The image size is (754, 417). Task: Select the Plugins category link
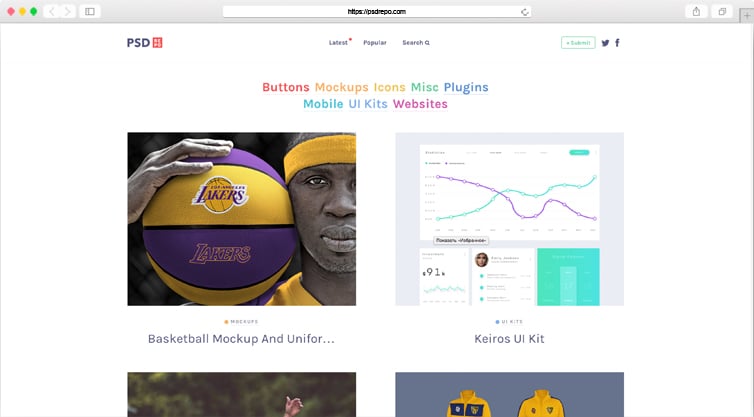point(466,87)
